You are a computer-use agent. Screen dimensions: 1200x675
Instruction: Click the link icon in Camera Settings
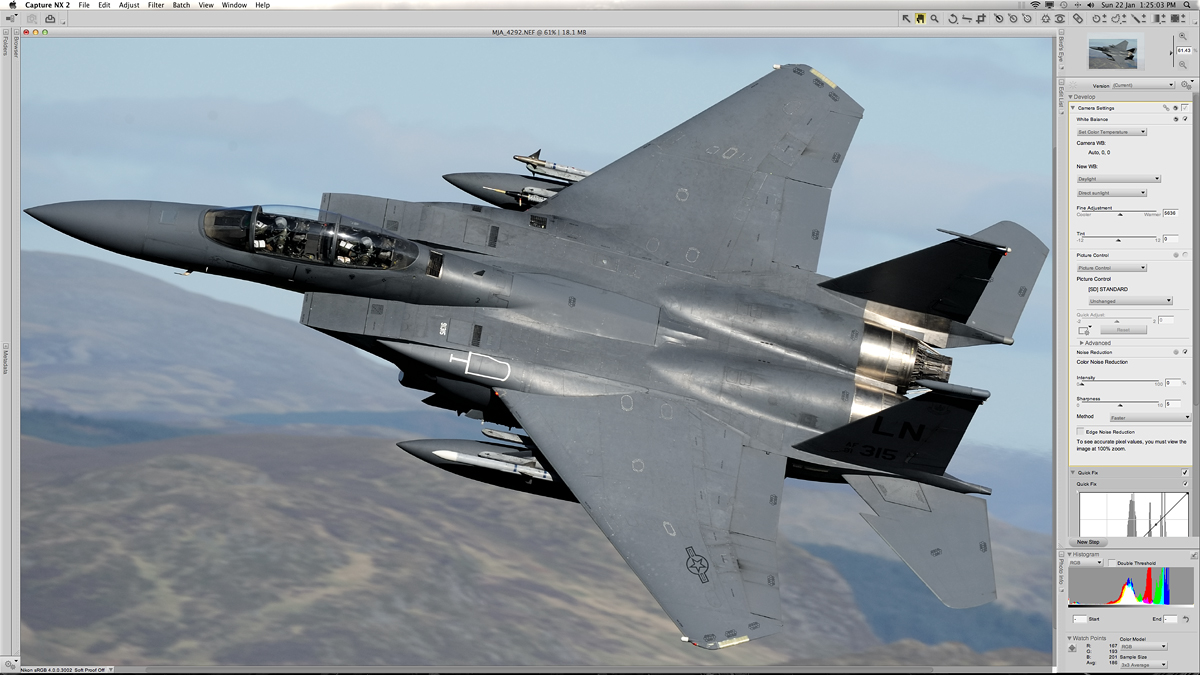[1166, 108]
